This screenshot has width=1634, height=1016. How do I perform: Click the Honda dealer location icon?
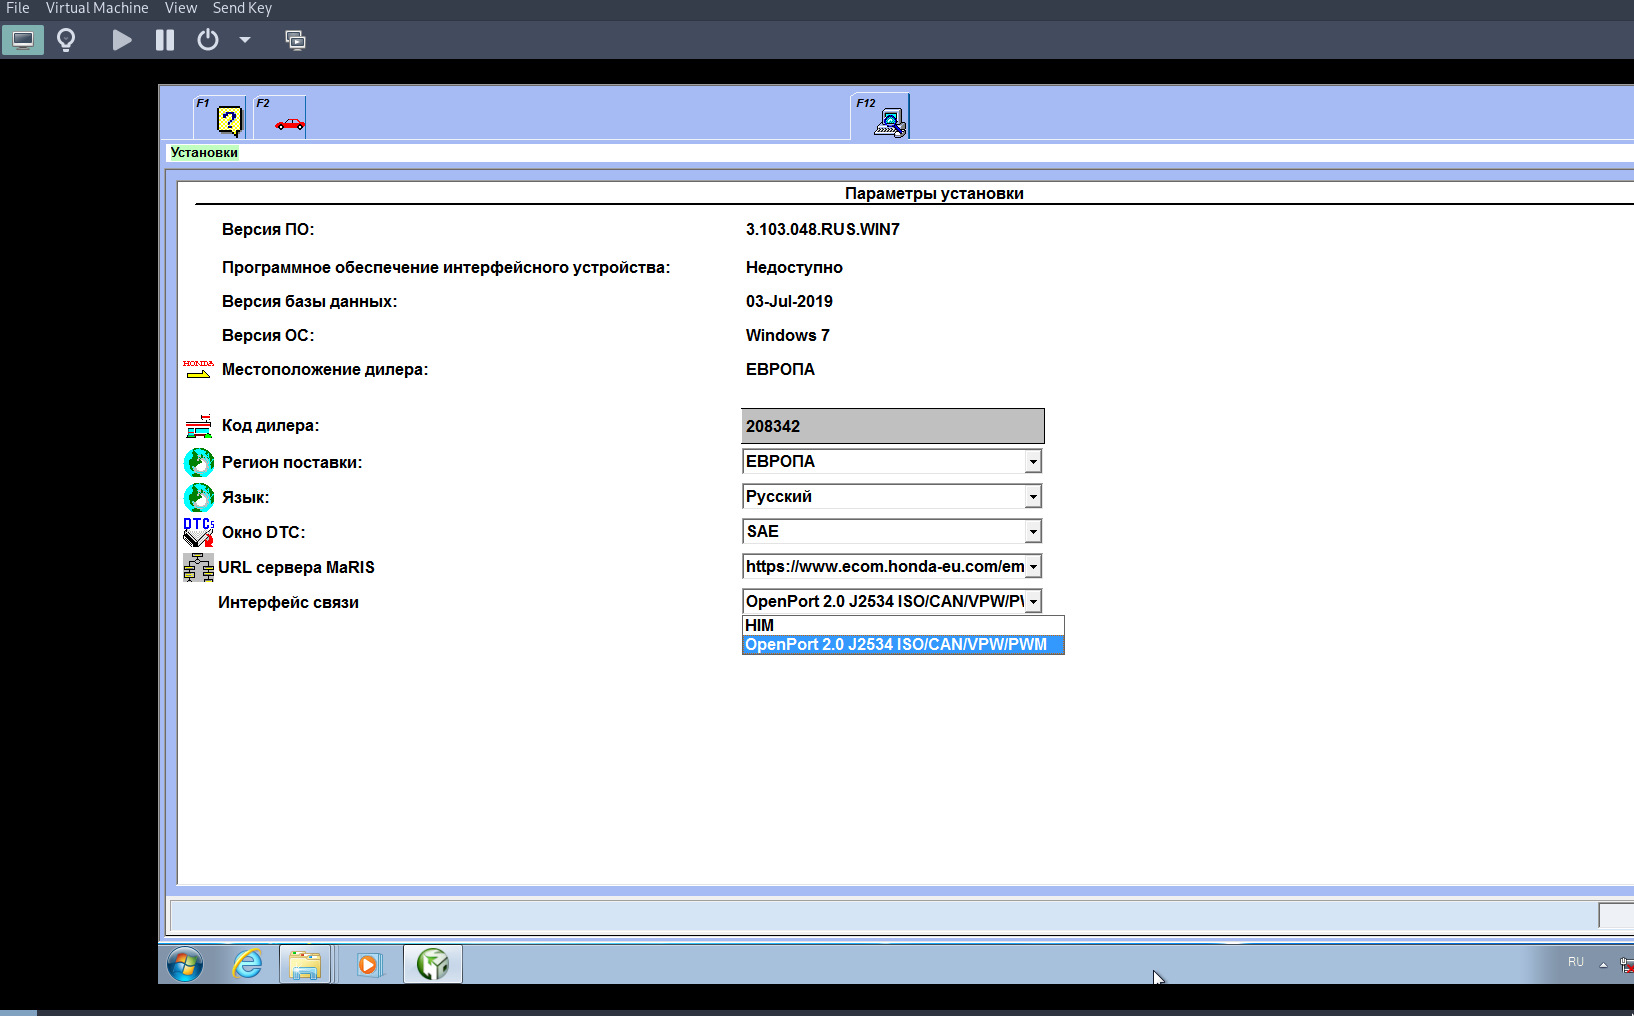(x=198, y=369)
